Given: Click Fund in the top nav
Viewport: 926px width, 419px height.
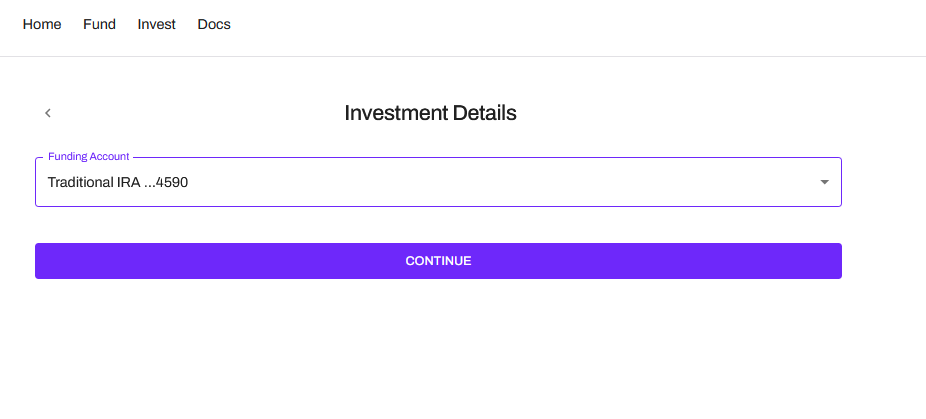Looking at the screenshot, I should (99, 24).
